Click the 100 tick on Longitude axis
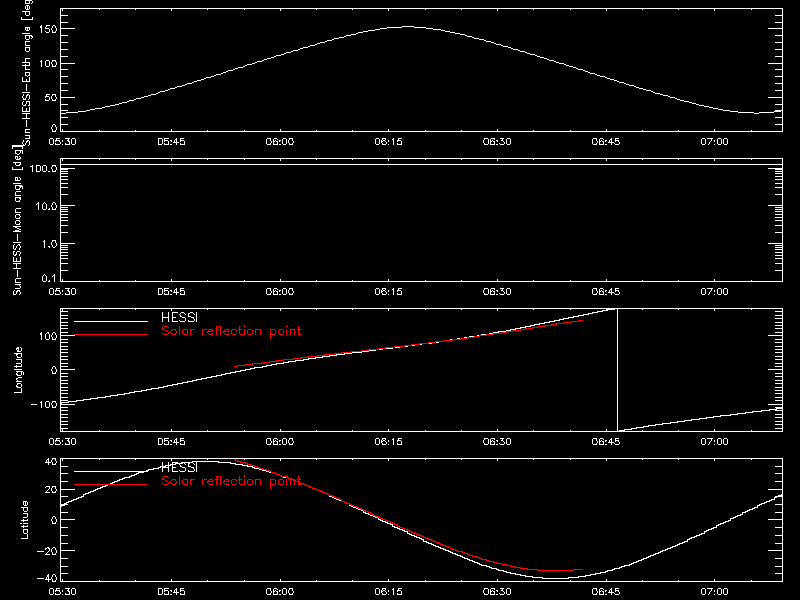The height and width of the screenshot is (600, 800). [x=48, y=336]
